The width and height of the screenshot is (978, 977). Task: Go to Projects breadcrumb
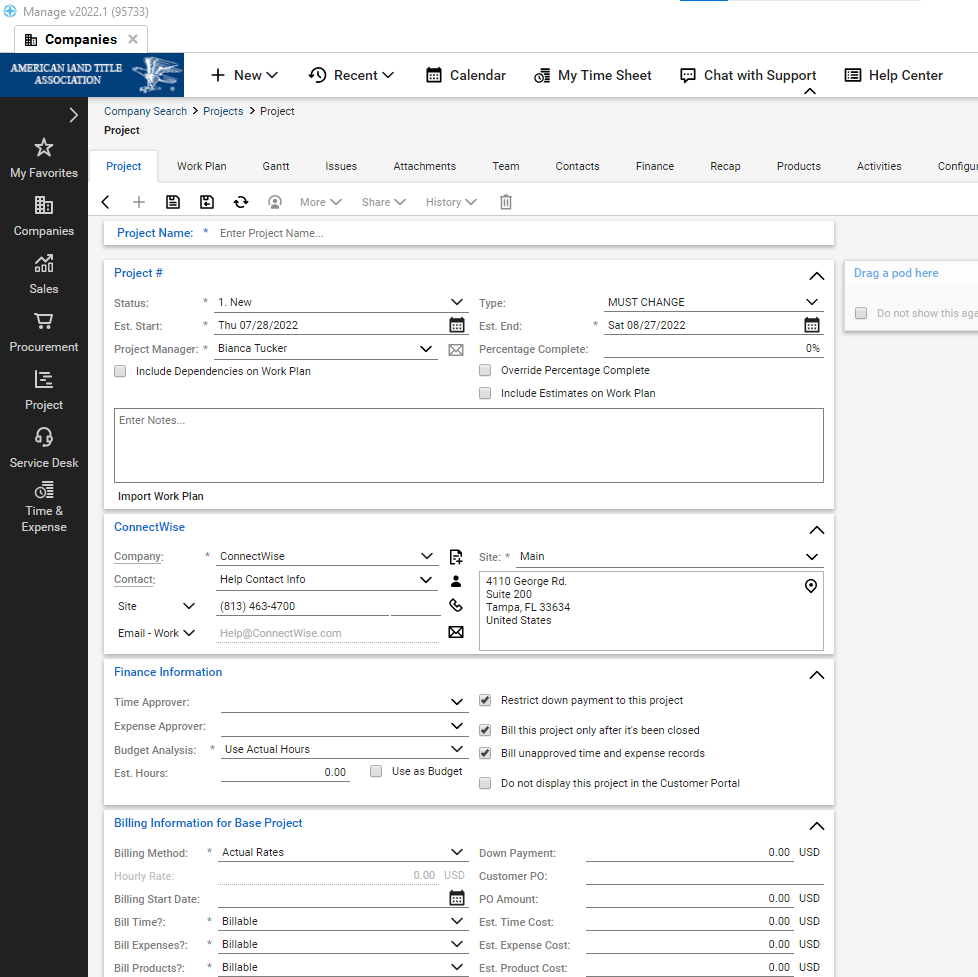point(223,111)
